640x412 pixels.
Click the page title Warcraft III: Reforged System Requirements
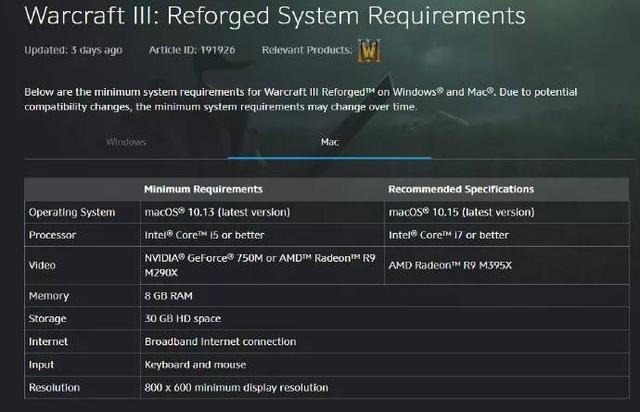coord(275,15)
